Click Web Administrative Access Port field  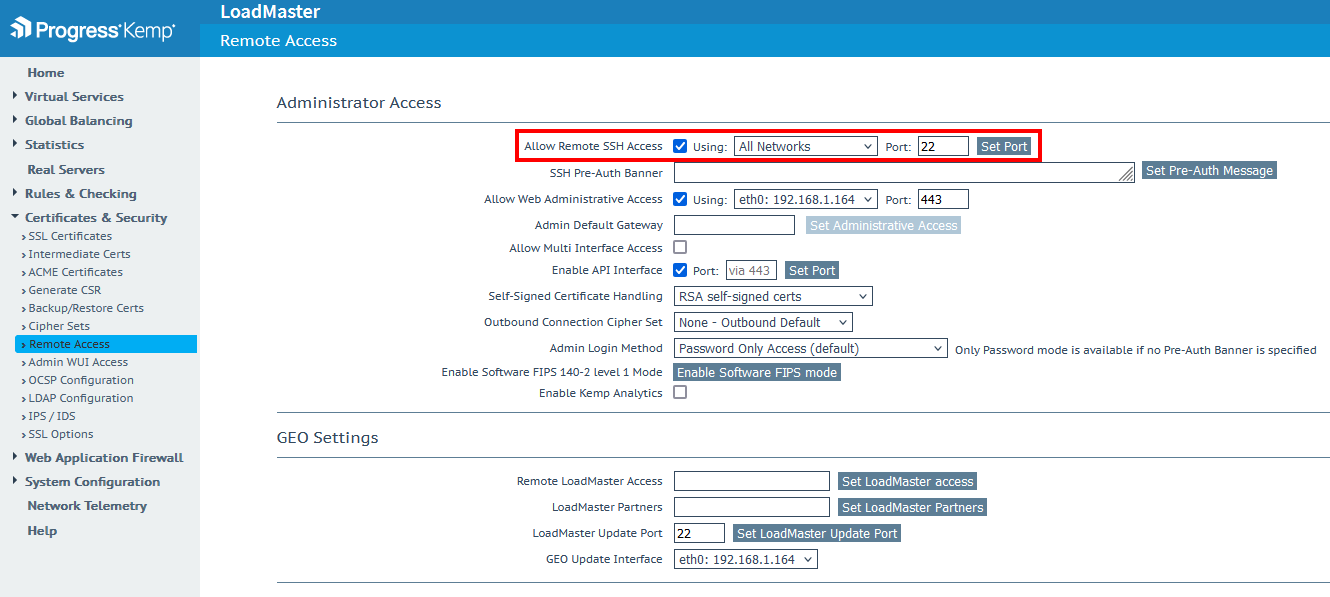click(943, 199)
